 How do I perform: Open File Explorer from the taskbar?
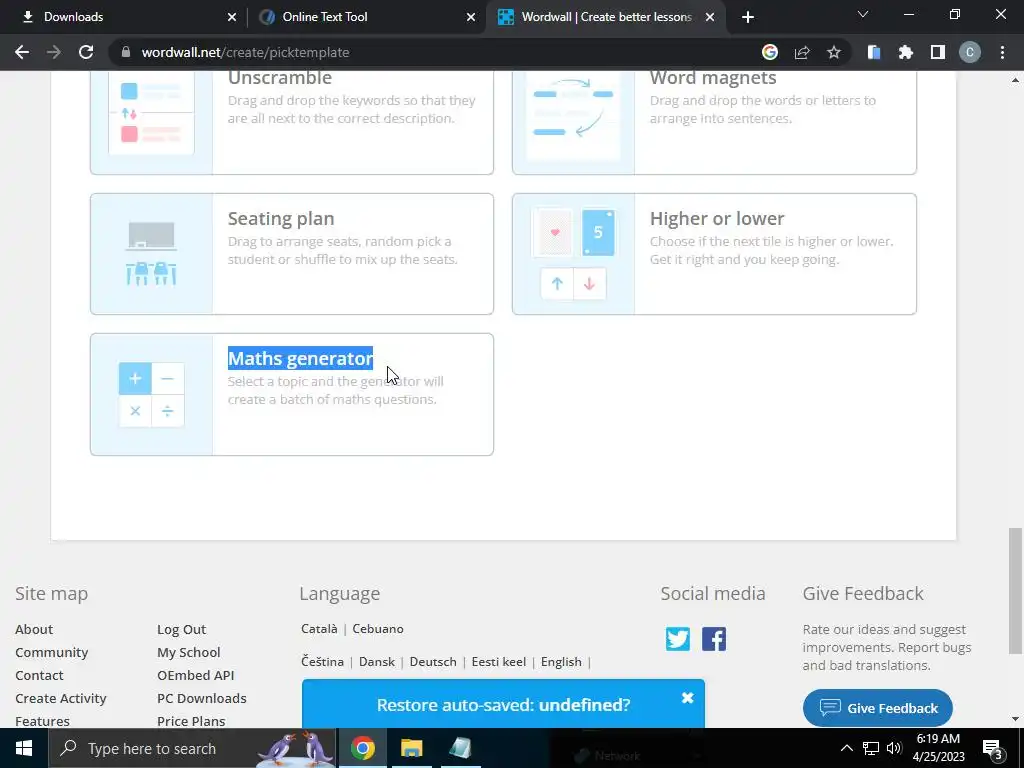[411, 748]
